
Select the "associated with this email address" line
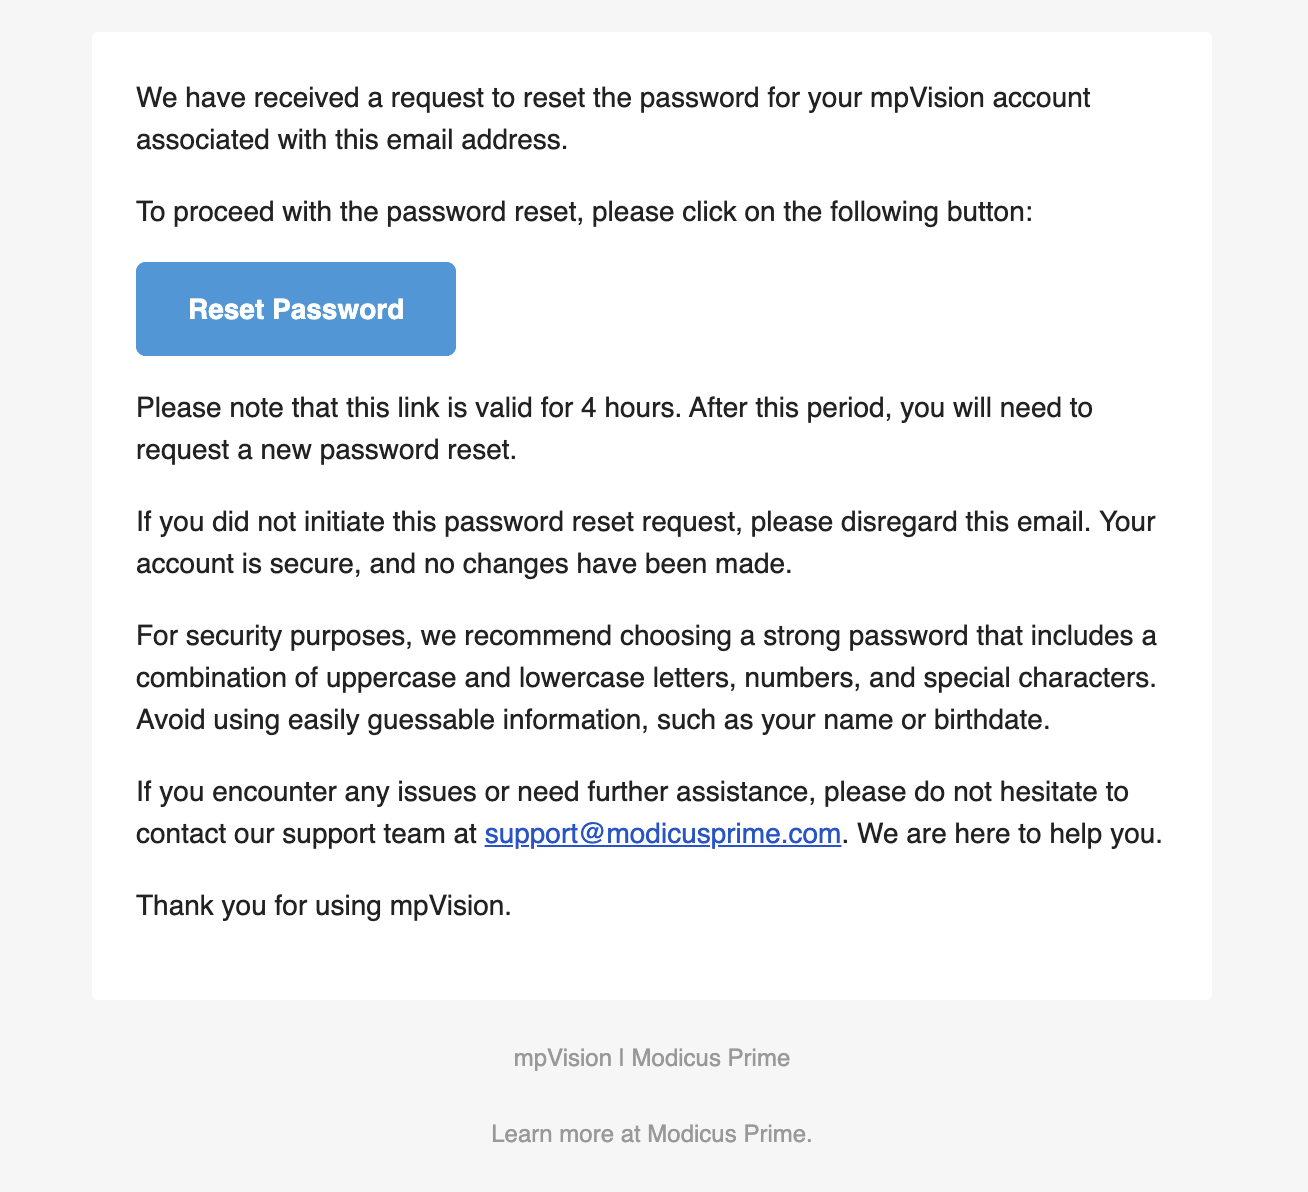click(352, 140)
